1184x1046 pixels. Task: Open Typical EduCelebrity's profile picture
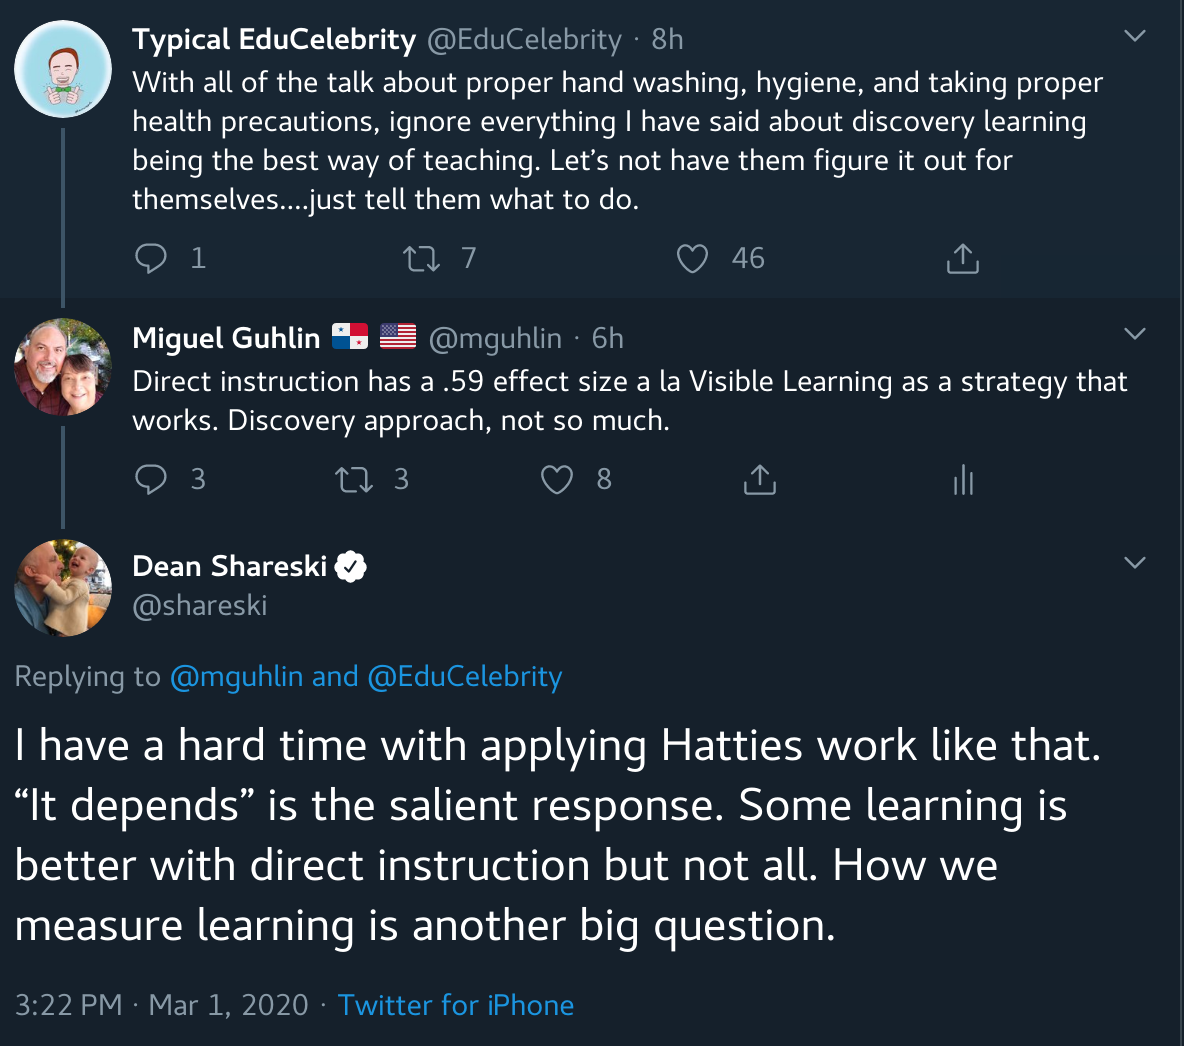point(63,70)
